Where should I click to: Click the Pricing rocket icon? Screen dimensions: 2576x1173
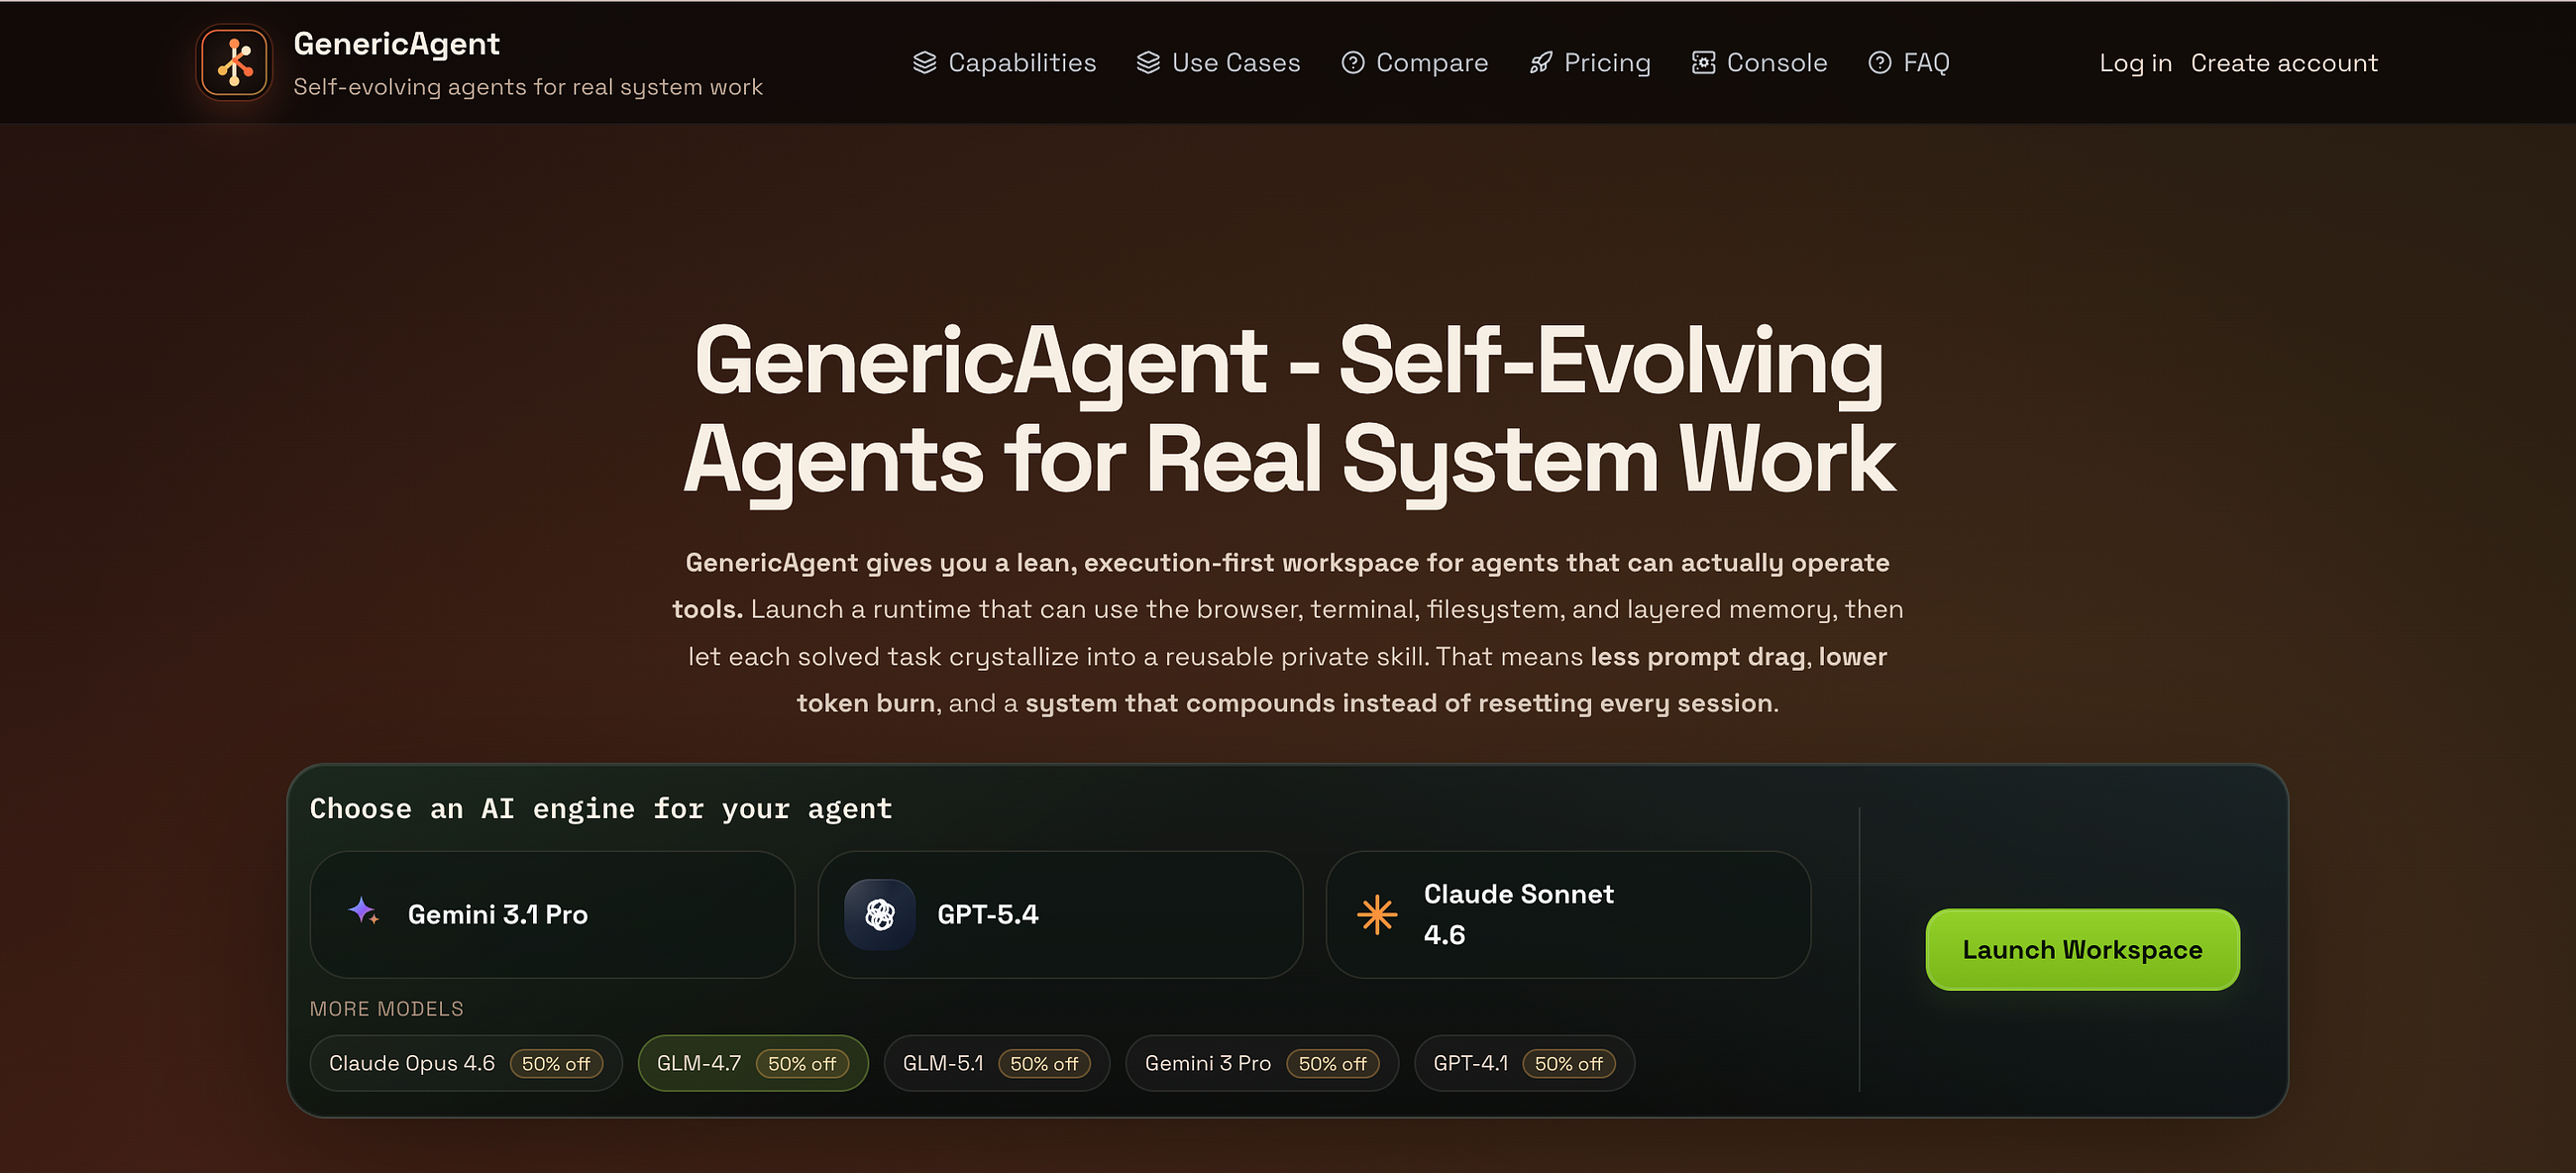pos(1541,63)
